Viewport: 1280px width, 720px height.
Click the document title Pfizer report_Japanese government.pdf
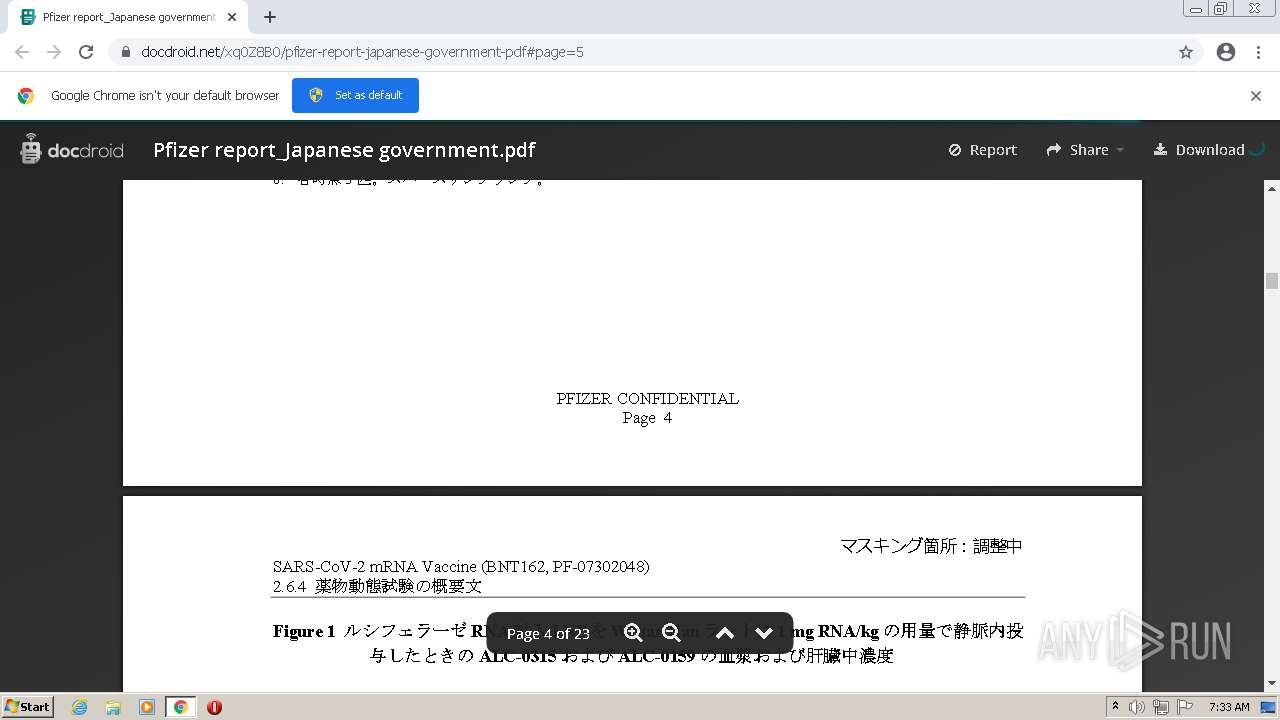[344, 150]
